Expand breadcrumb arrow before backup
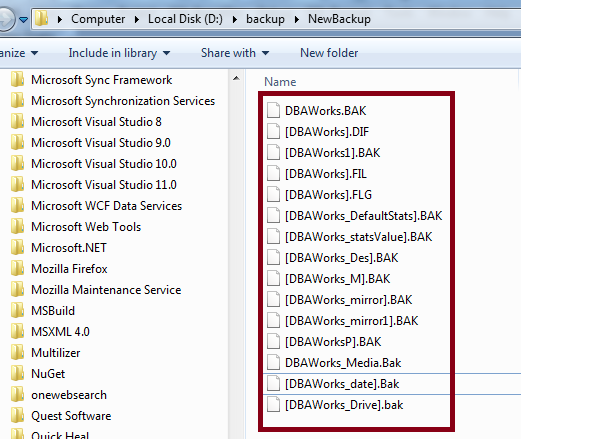 click(x=235, y=19)
